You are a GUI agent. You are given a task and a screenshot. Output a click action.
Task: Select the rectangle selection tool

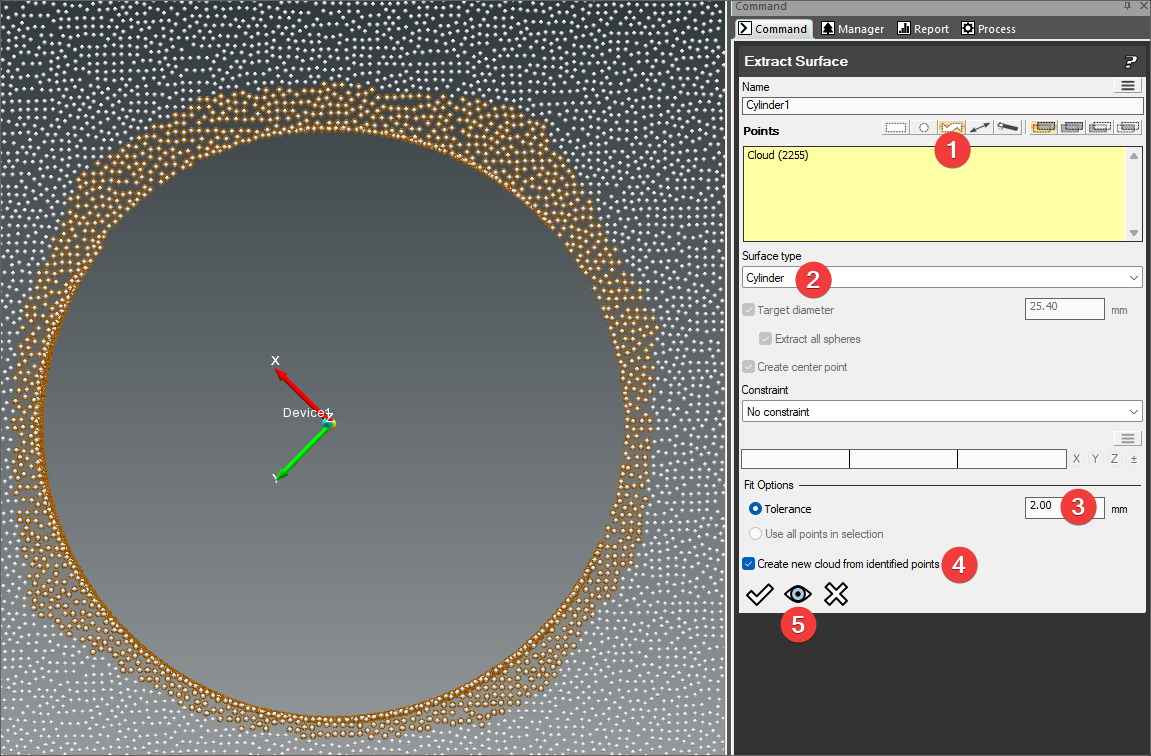896,128
